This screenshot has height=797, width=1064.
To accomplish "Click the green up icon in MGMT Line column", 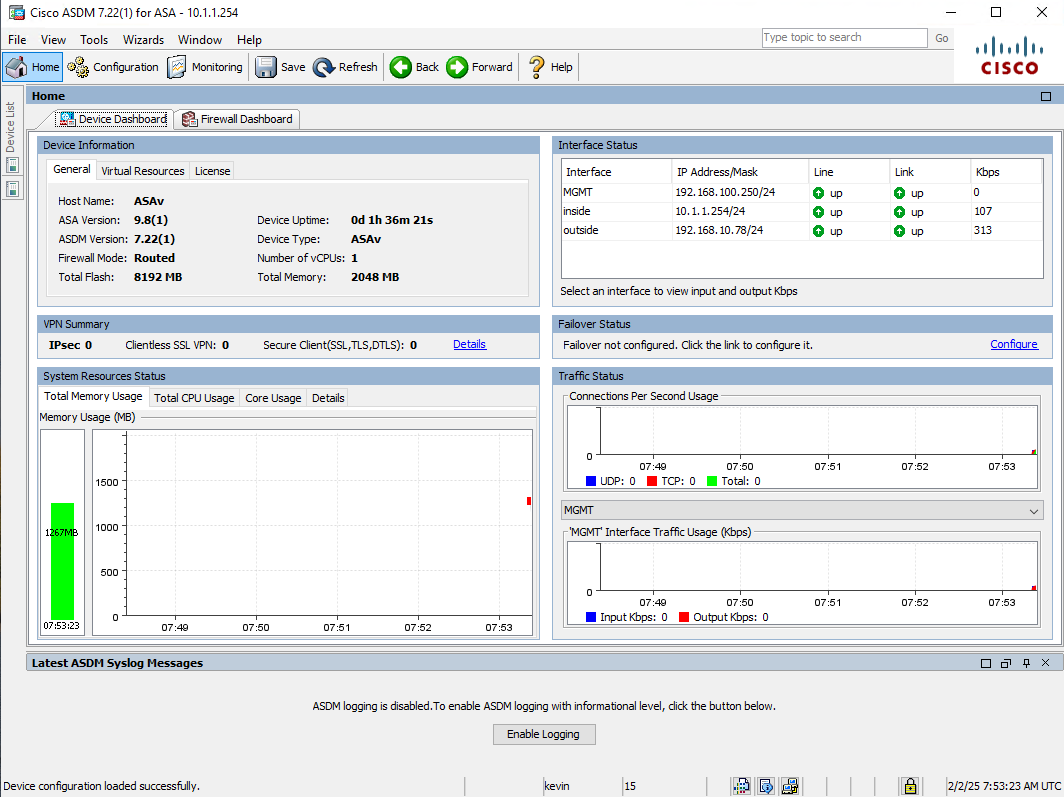I will 818,193.
